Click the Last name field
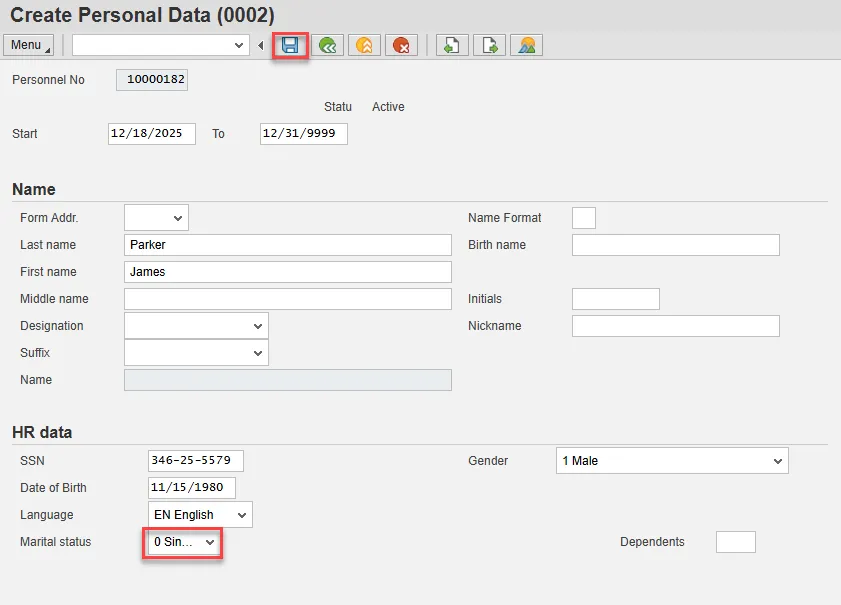841x605 pixels. [x=288, y=245]
